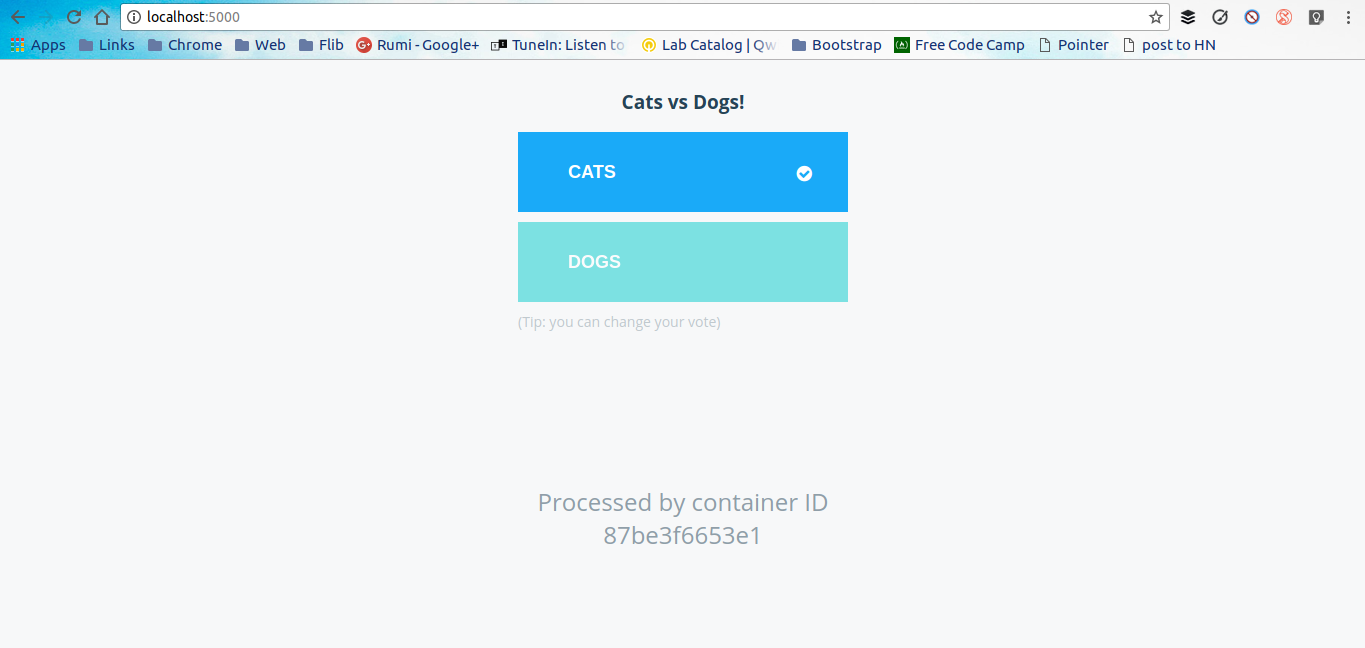This screenshot has height=648, width=1365.
Task: Vote for DOGS
Action: 682,262
